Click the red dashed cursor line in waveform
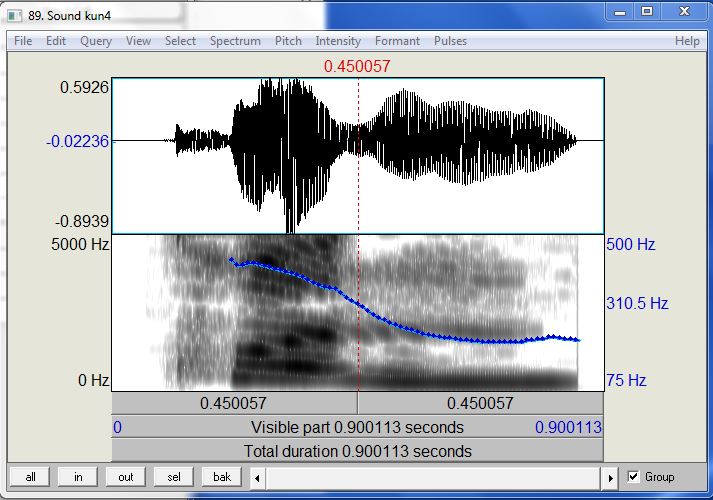This screenshot has width=713, height=500. (358, 156)
